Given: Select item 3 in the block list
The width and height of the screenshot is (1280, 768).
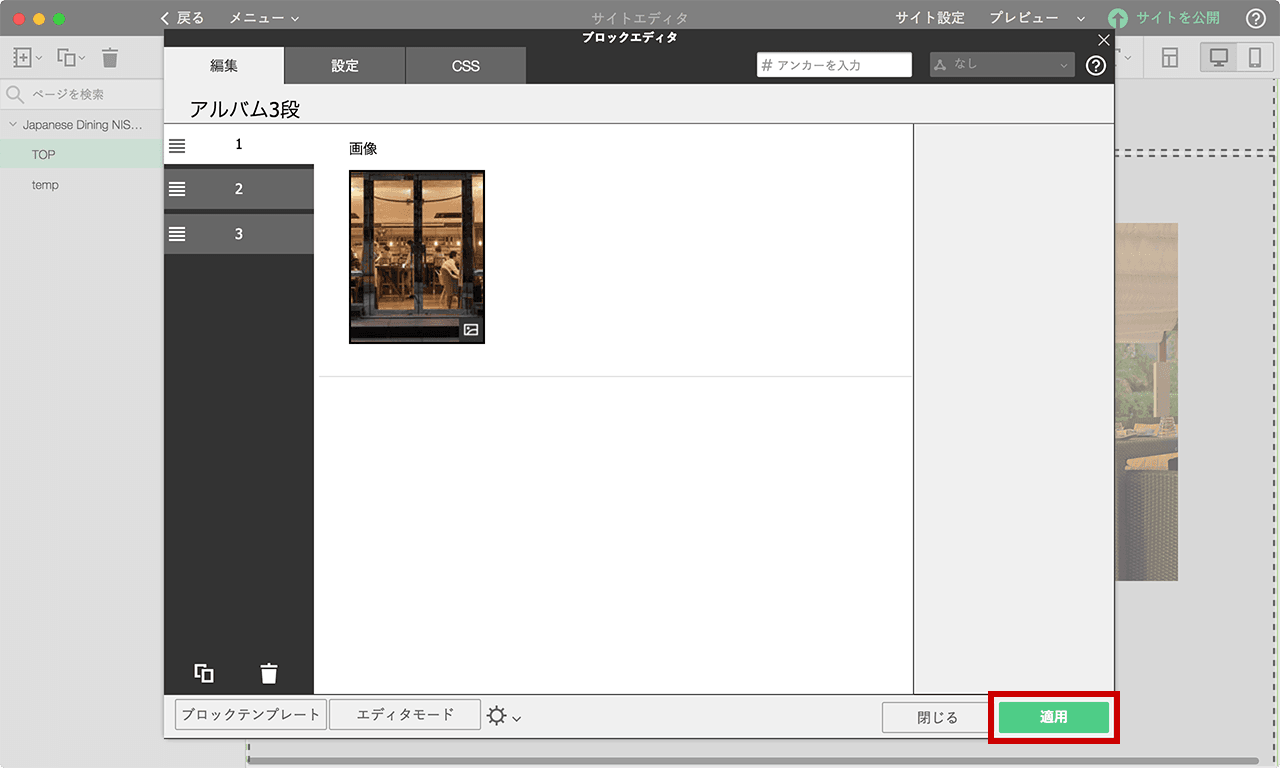Looking at the screenshot, I should 239,234.
